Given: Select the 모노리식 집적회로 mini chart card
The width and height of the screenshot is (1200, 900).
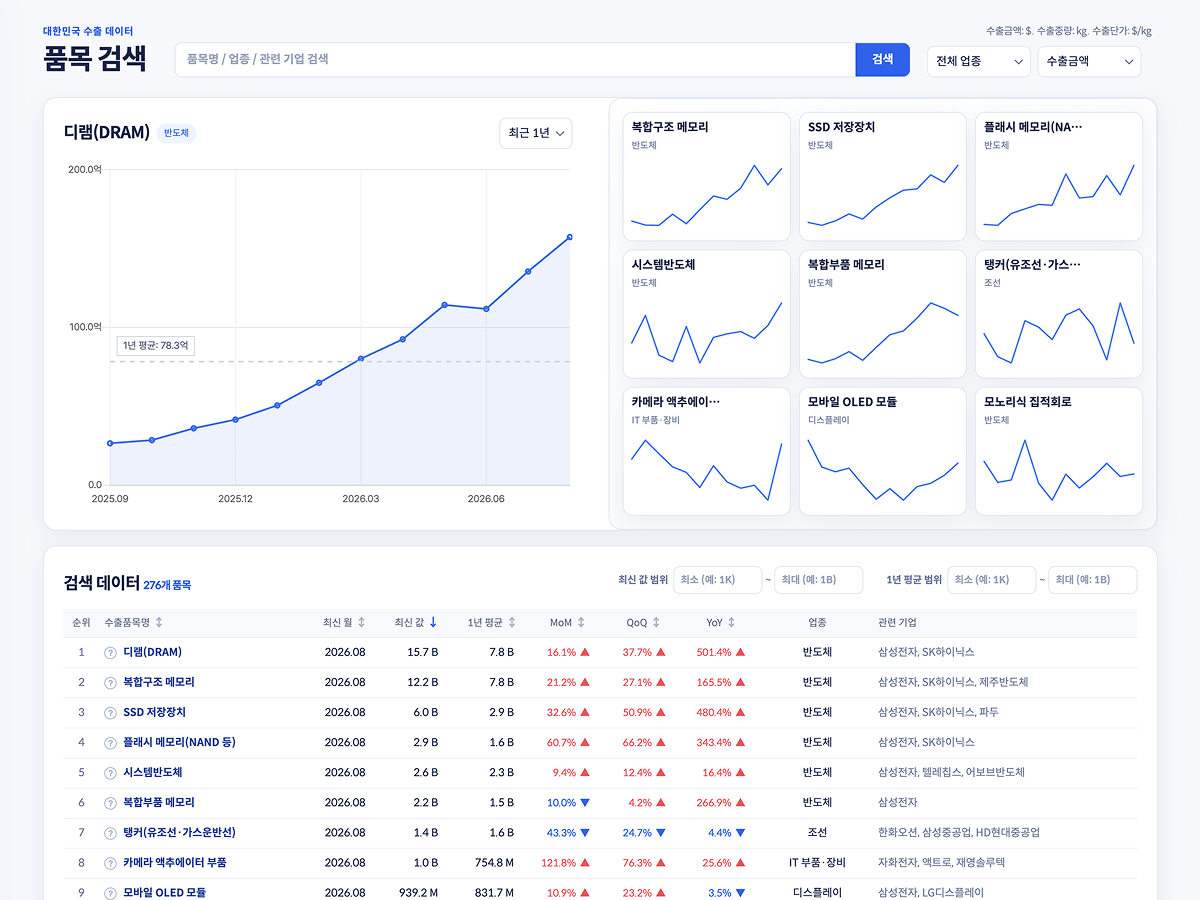Looking at the screenshot, I should [1059, 451].
